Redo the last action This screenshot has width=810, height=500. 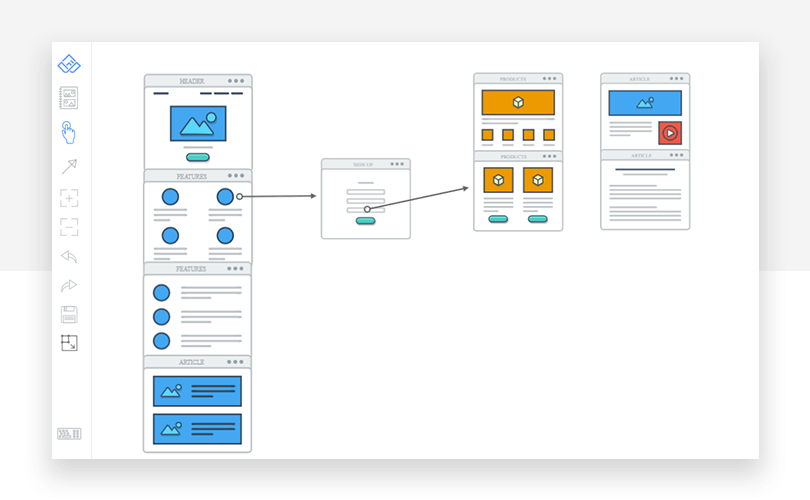(69, 285)
